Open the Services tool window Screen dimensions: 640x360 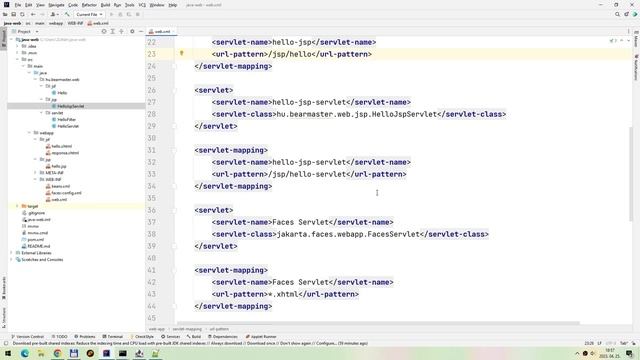click(171, 337)
